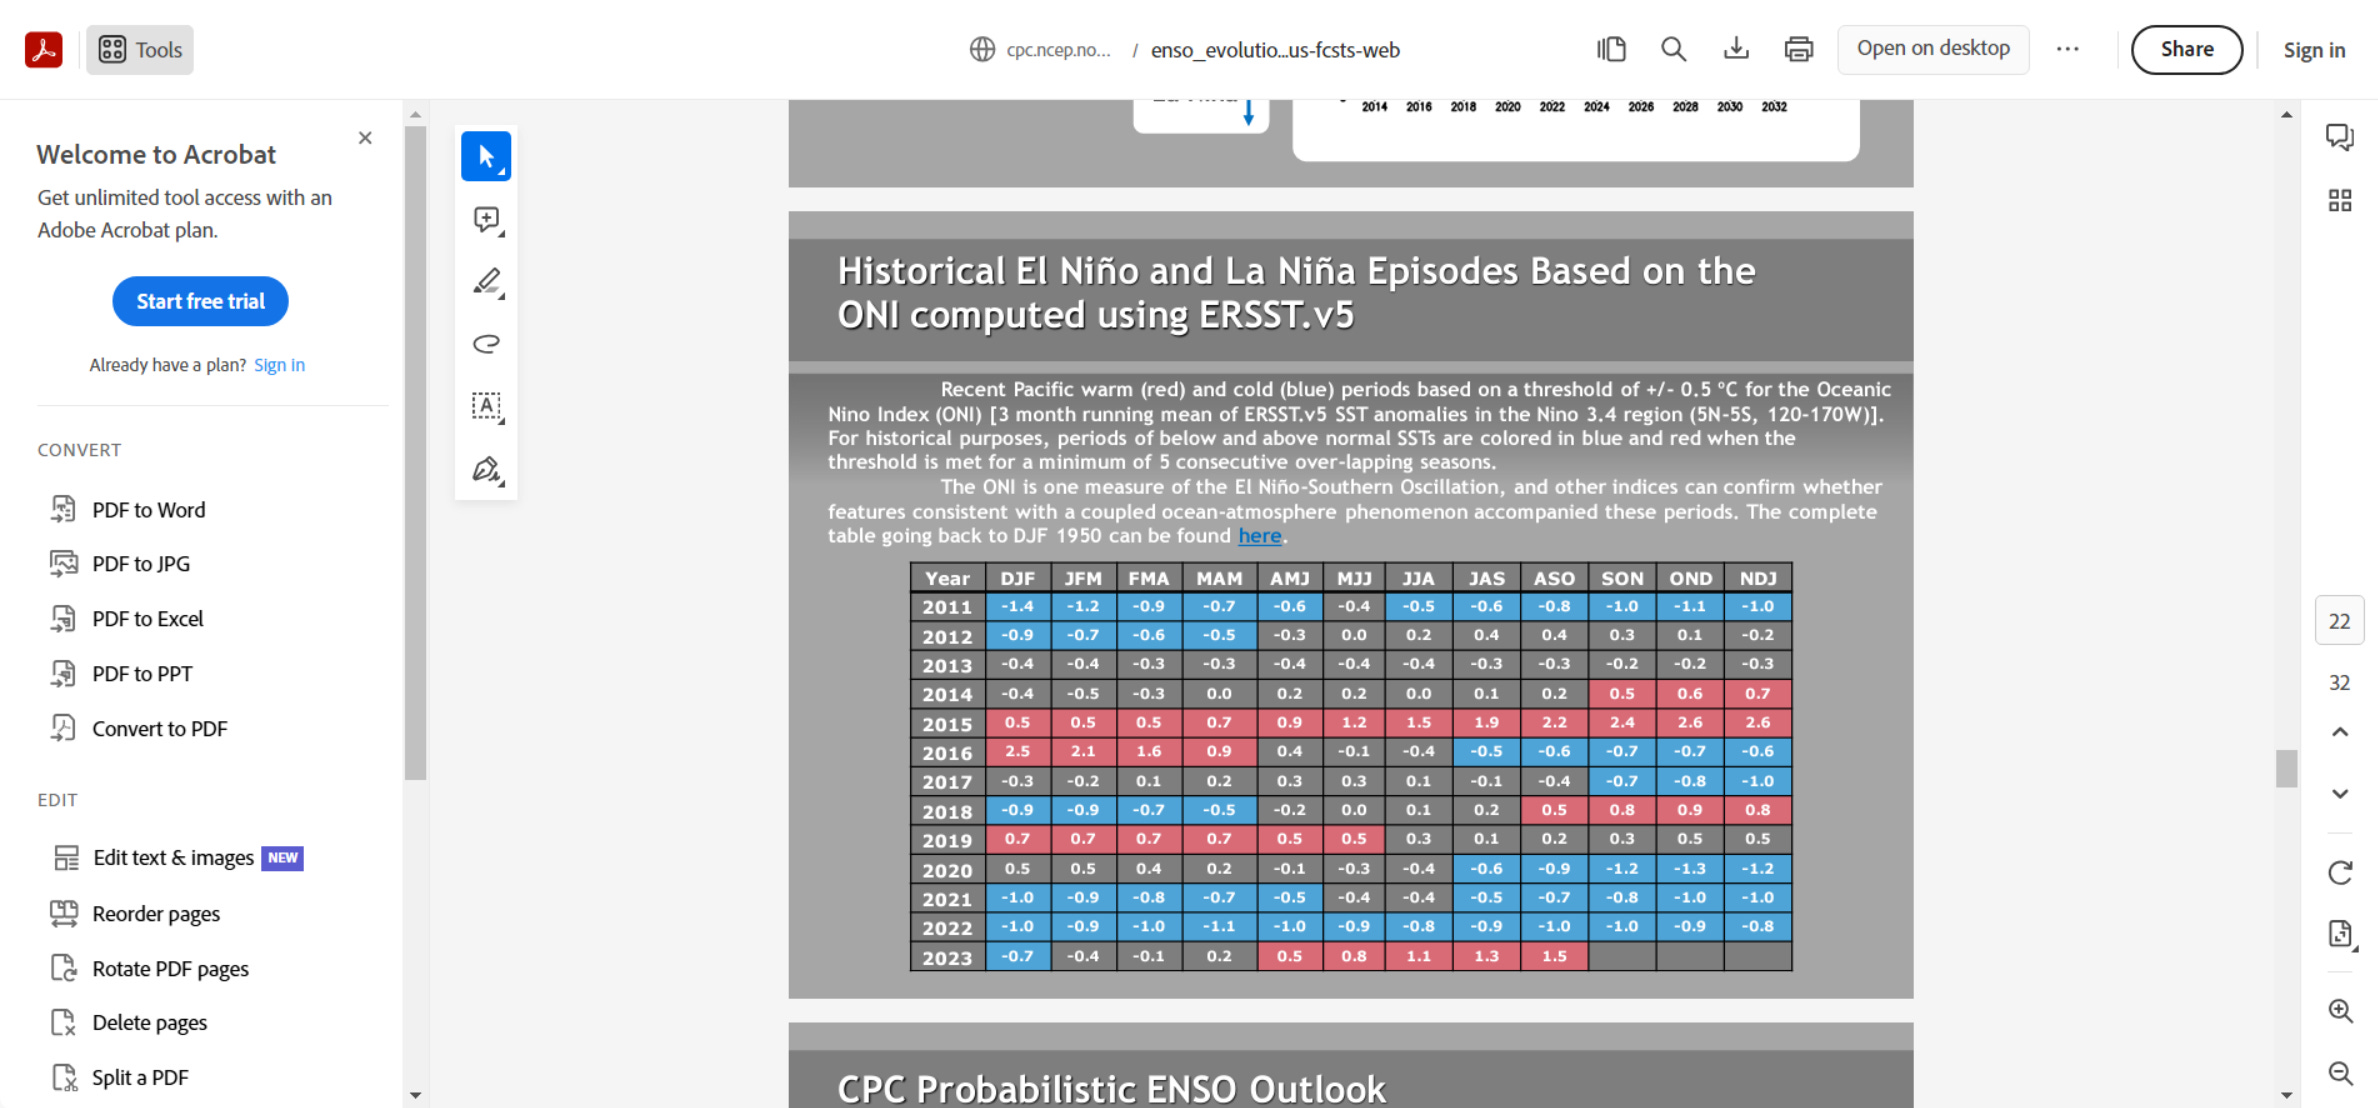Click the Adobe Acrobat home logo
This screenshot has width=2378, height=1108.
tap(44, 50)
